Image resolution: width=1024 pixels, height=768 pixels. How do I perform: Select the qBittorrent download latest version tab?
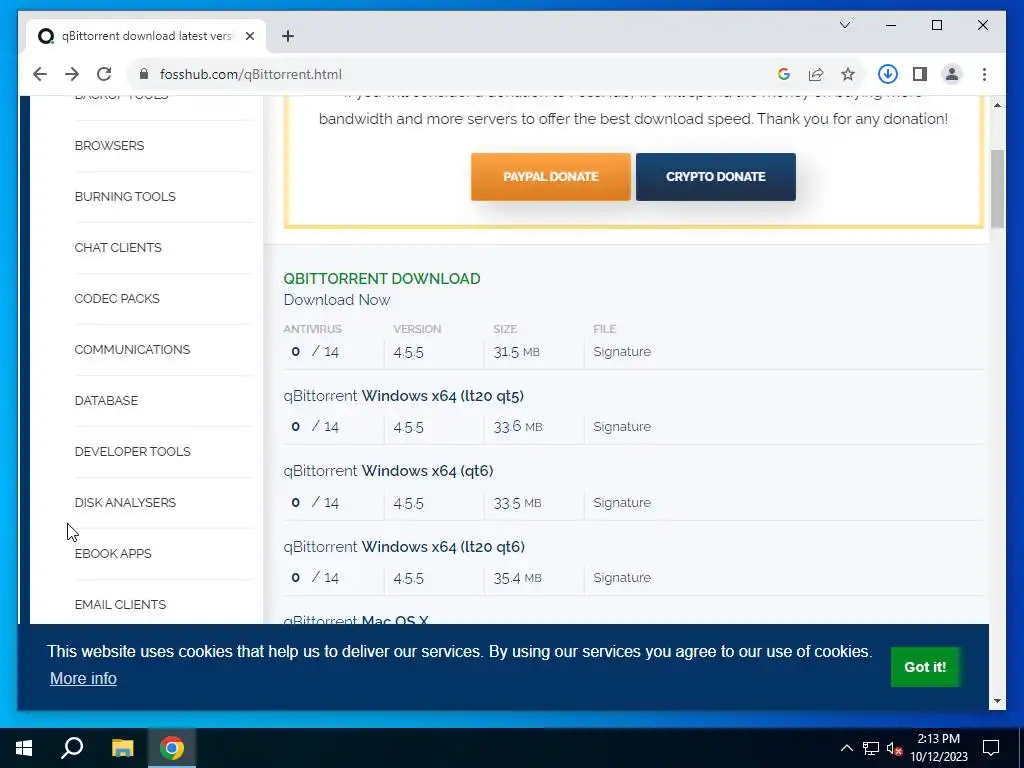[146, 36]
